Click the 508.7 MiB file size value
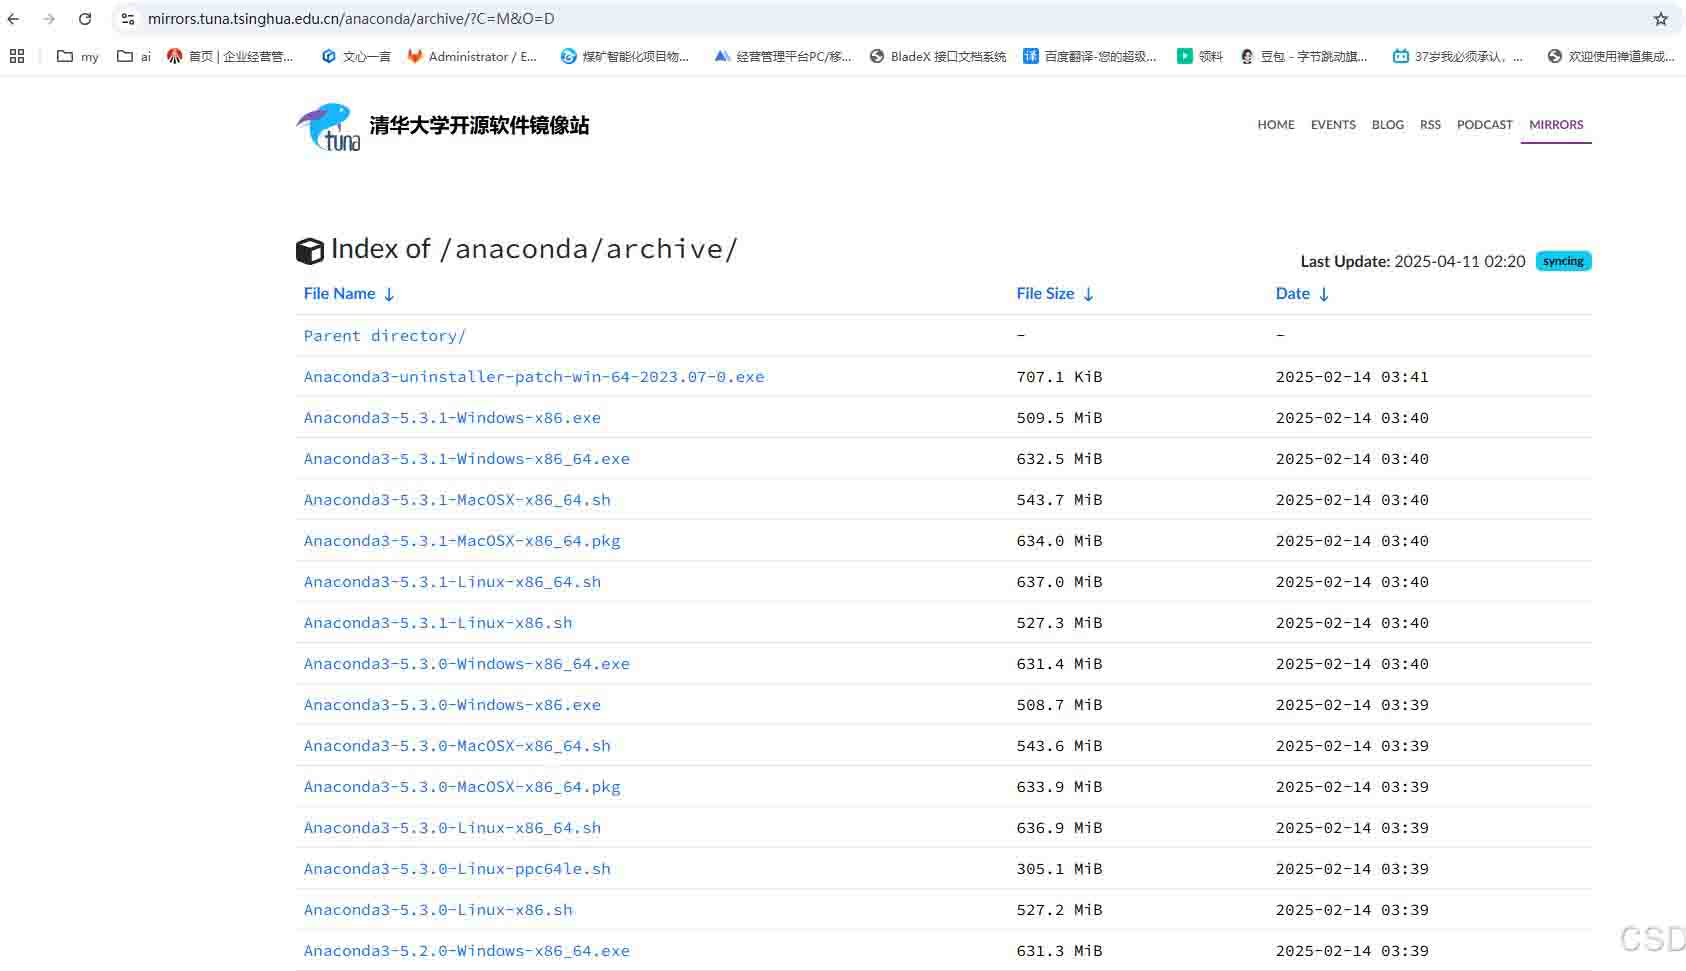 (1059, 705)
